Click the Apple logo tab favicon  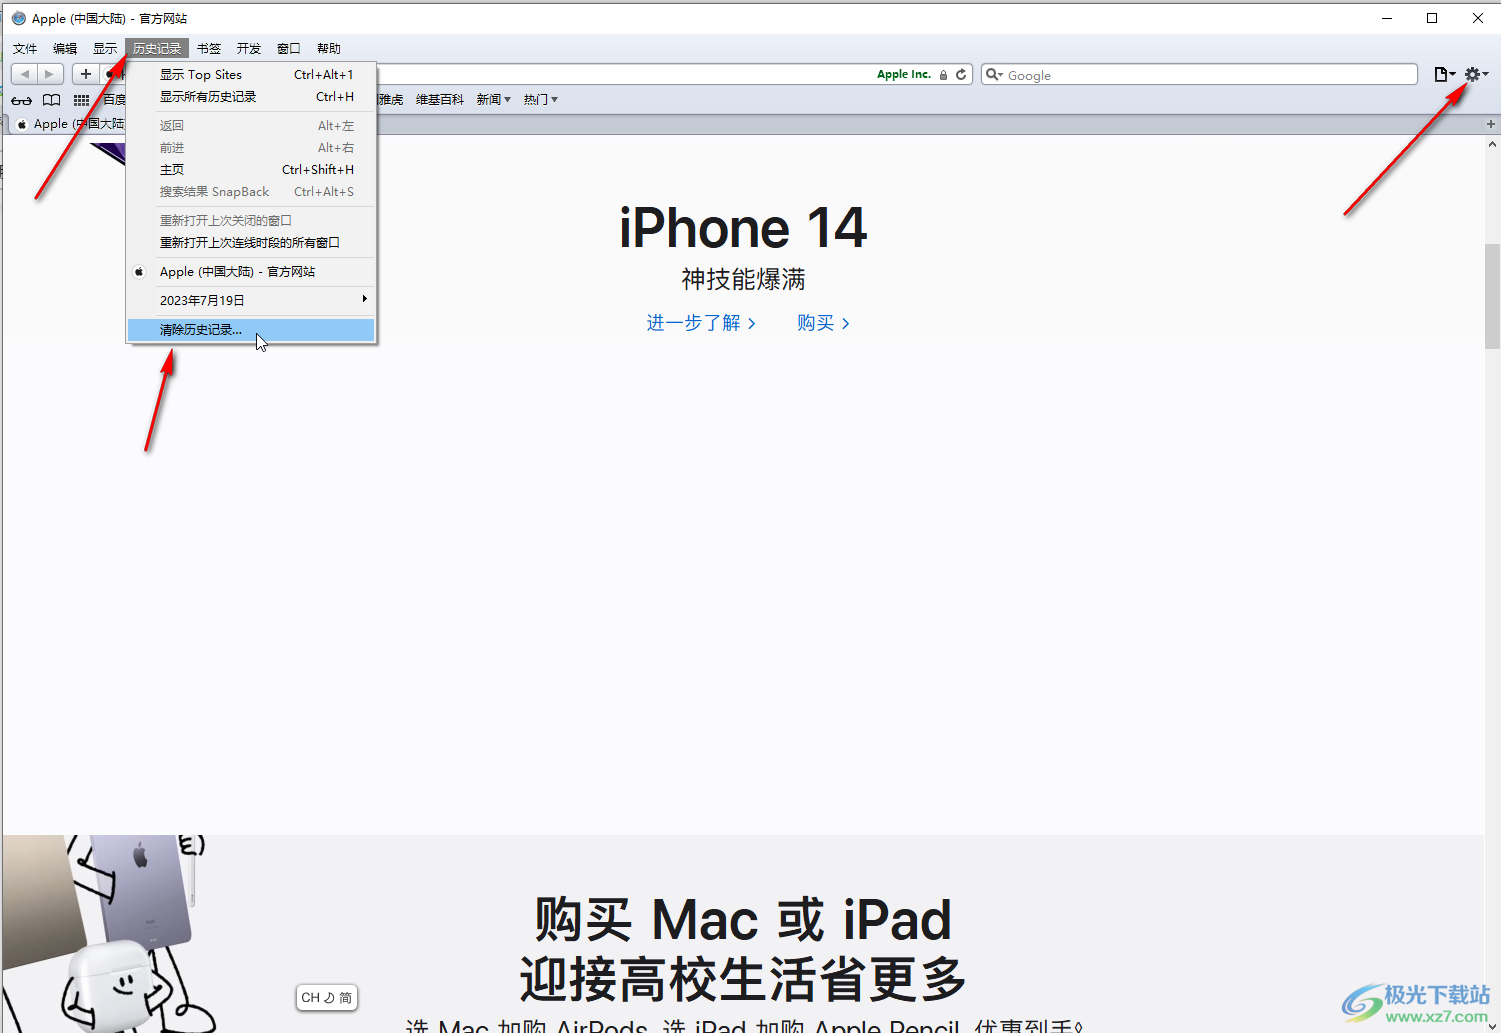(21, 124)
